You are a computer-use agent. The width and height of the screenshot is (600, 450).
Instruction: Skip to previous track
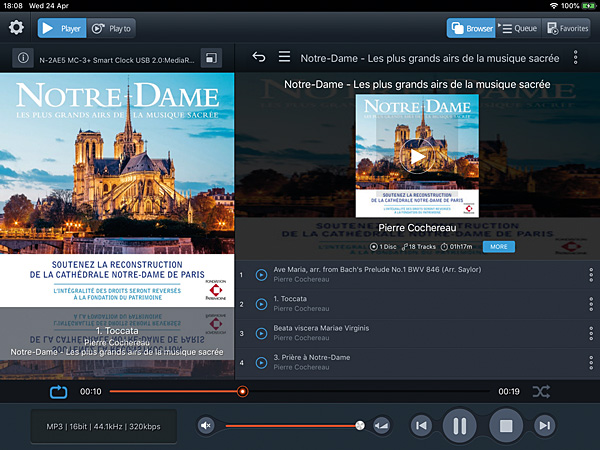click(x=421, y=426)
